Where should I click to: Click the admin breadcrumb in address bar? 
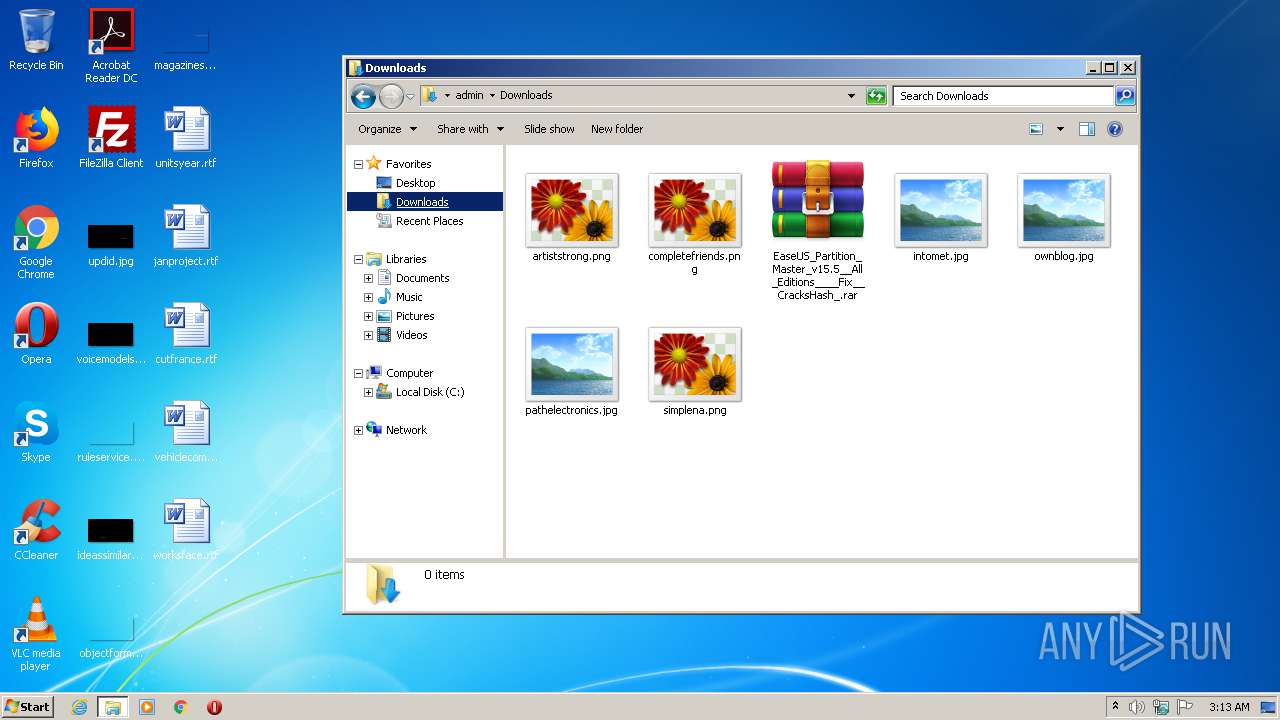(x=469, y=96)
